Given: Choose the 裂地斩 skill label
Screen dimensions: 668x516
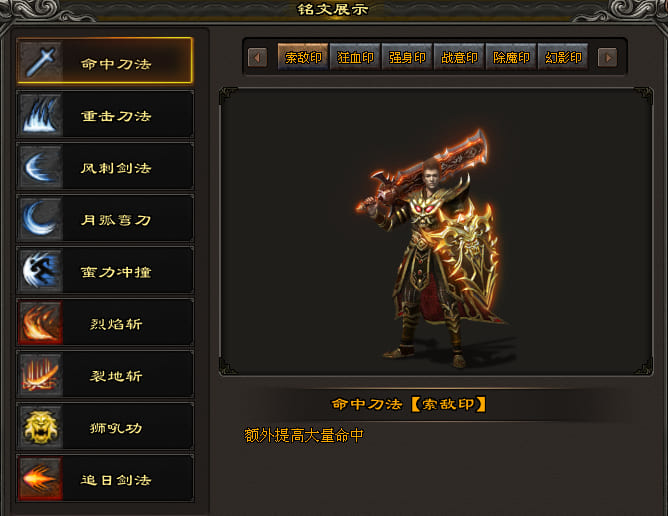Looking at the screenshot, I should 116,376.
